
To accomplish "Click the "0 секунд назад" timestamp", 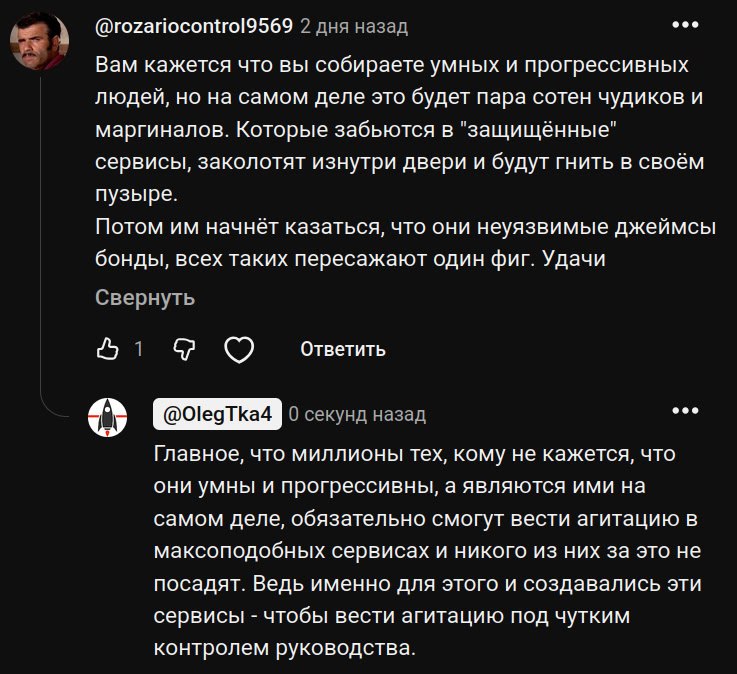I will (357, 414).
